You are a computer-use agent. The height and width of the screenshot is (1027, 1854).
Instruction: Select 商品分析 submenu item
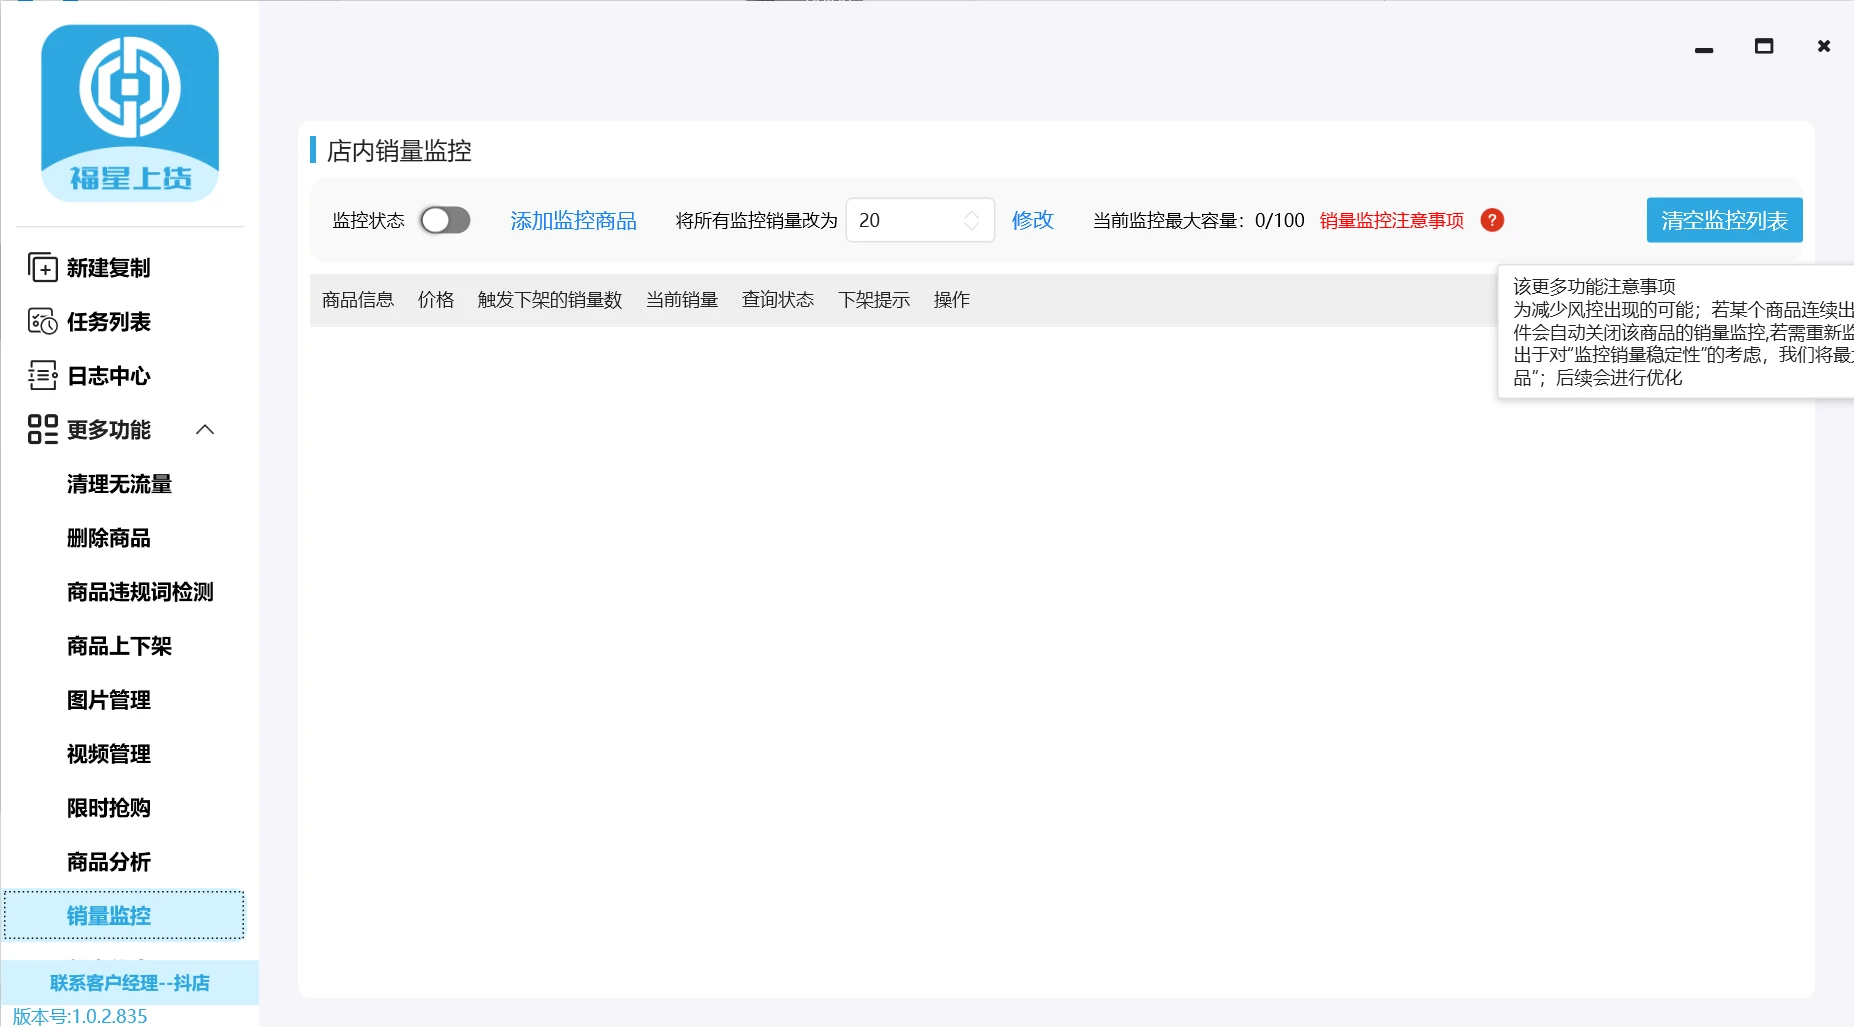tap(109, 862)
